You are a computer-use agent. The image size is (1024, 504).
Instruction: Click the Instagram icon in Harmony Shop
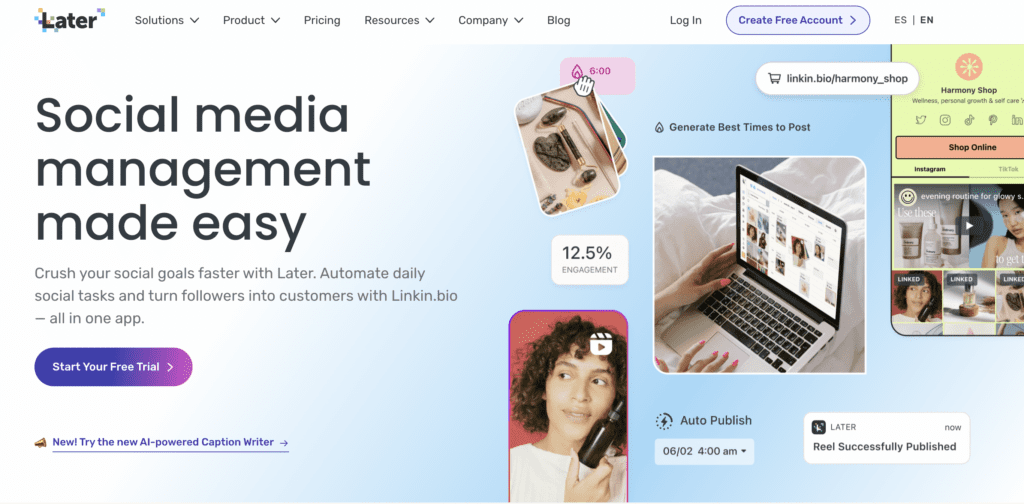pyautogui.click(x=945, y=120)
